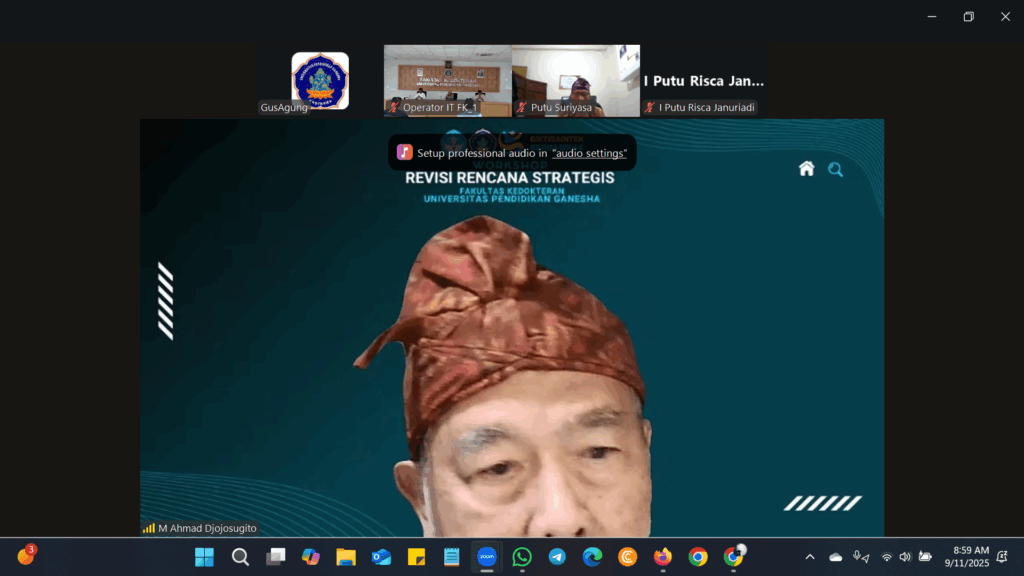Open Task View on the taskbar
This screenshot has height=576, width=1024.
(276, 557)
